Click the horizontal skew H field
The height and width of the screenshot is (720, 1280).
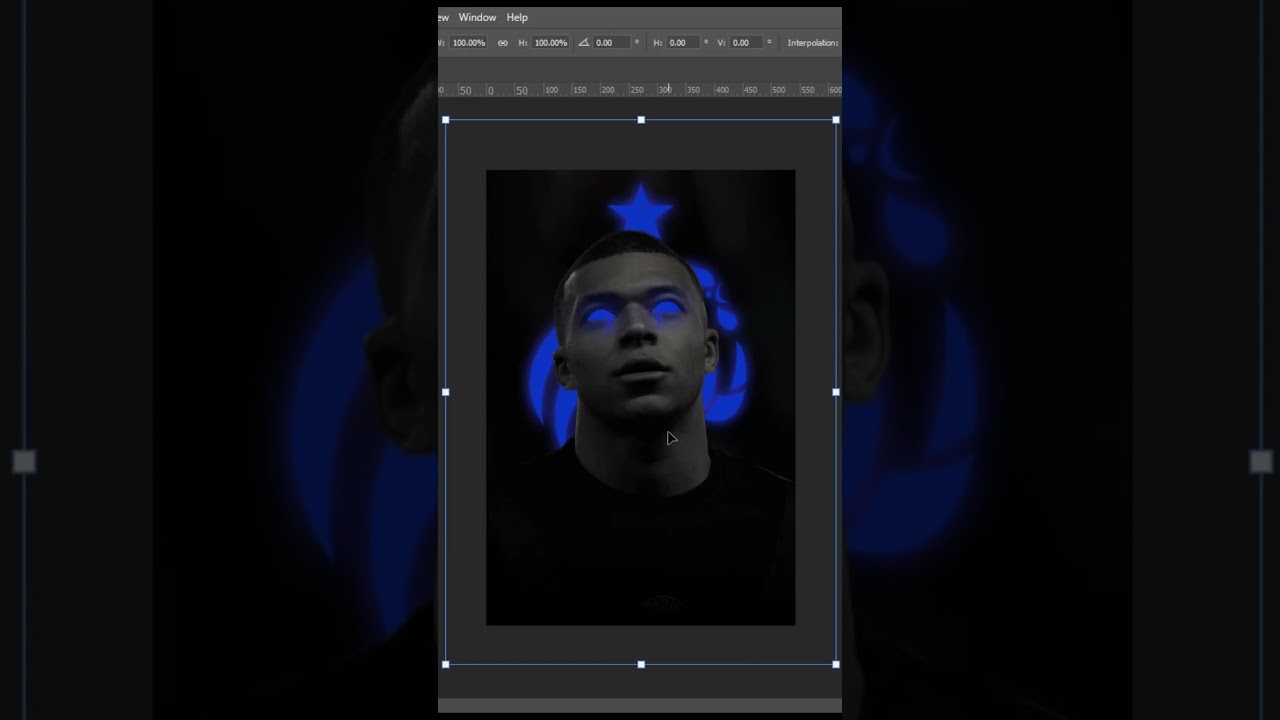point(685,43)
